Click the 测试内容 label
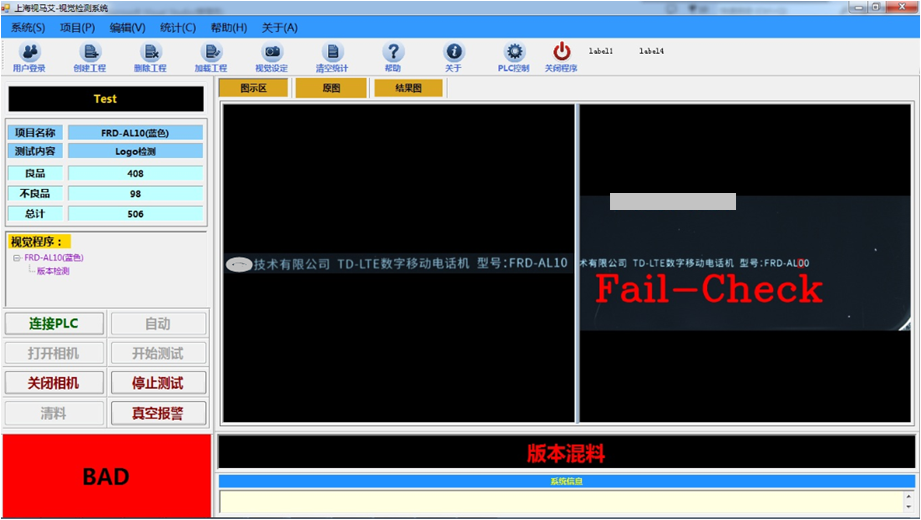 pyautogui.click(x=35, y=151)
